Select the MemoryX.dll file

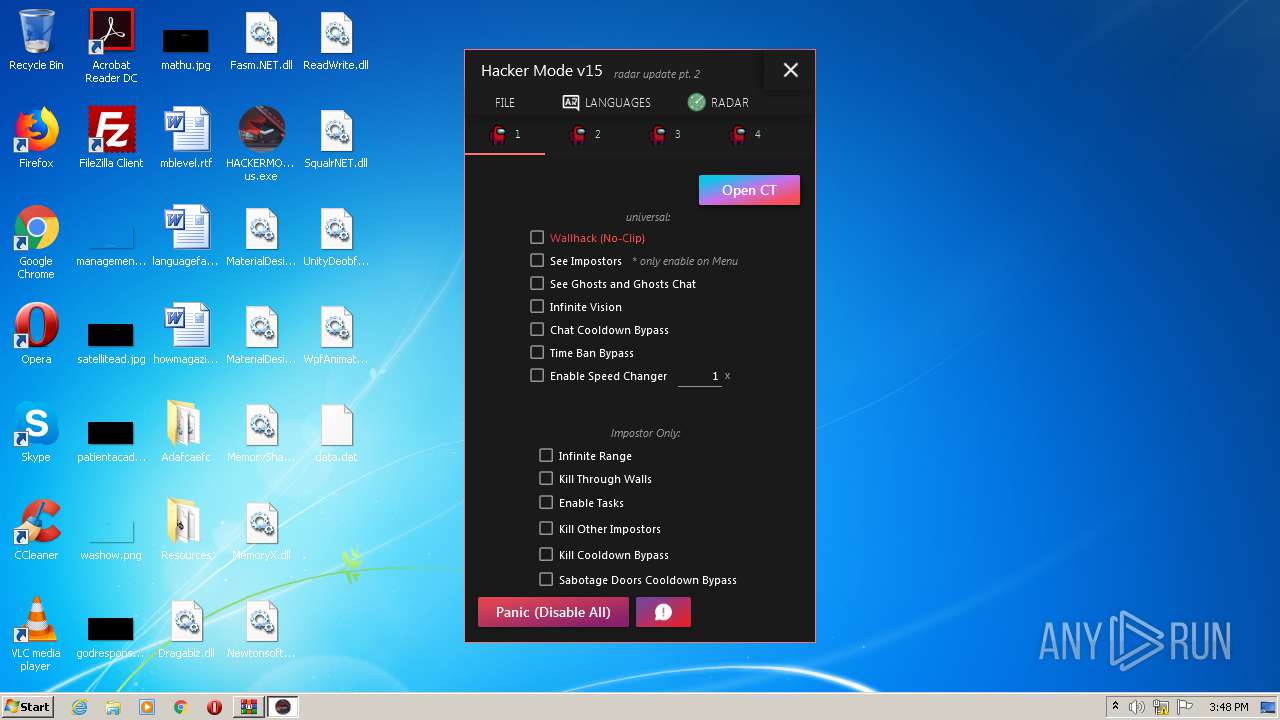tap(261, 530)
